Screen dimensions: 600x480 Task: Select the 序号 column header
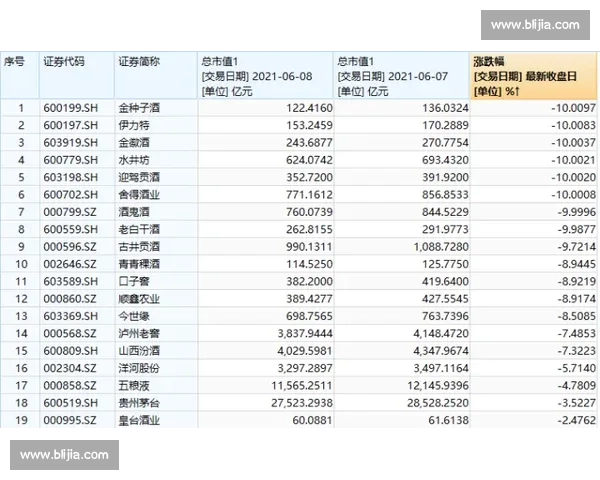[20, 76]
